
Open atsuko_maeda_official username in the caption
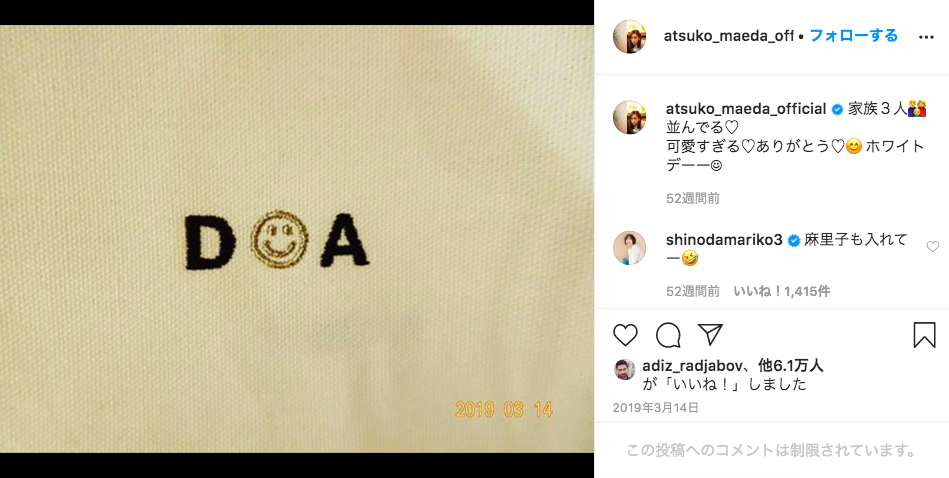746,110
